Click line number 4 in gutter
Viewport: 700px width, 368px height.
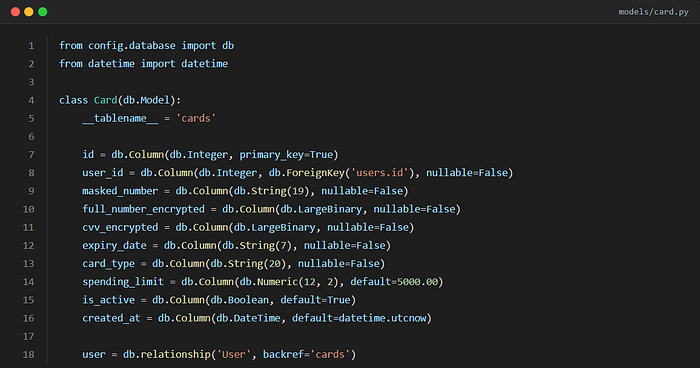click(31, 100)
